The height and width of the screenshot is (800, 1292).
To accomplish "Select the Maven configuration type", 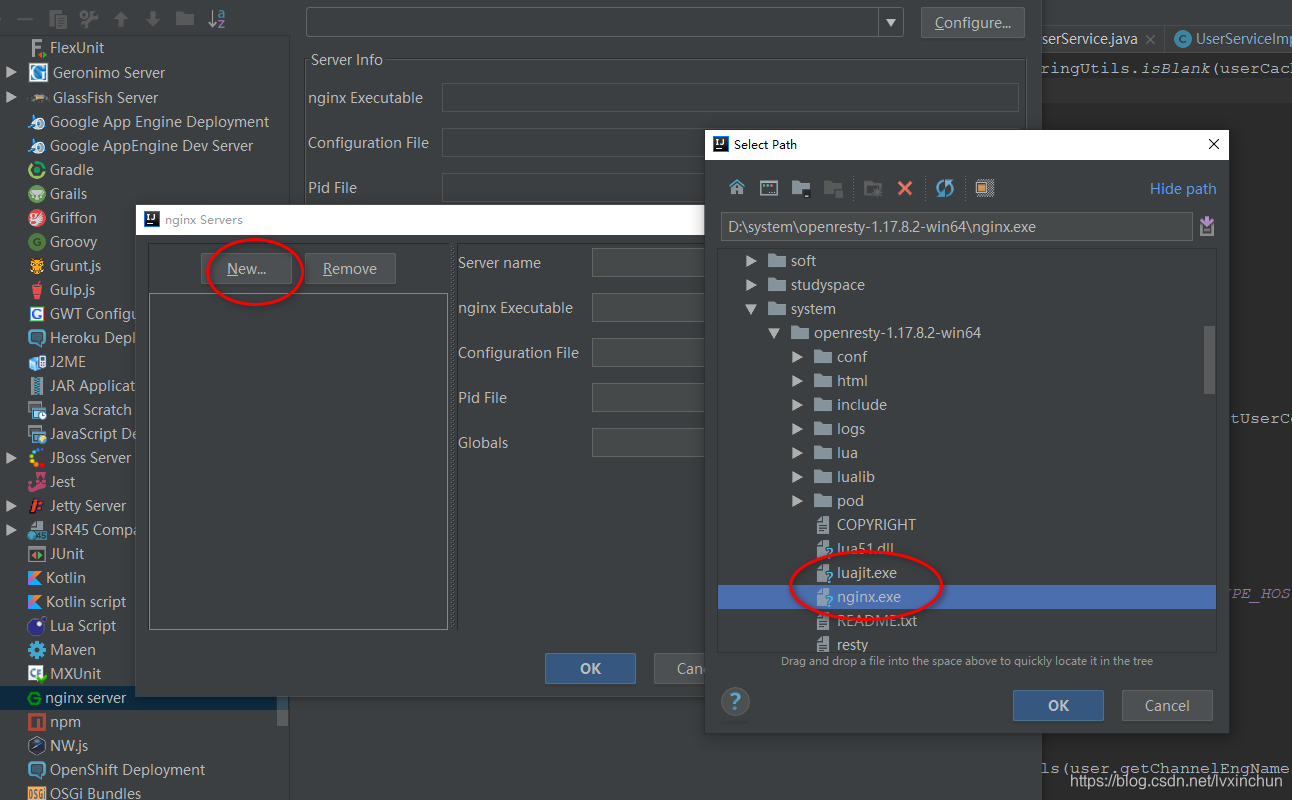I will [x=61, y=650].
